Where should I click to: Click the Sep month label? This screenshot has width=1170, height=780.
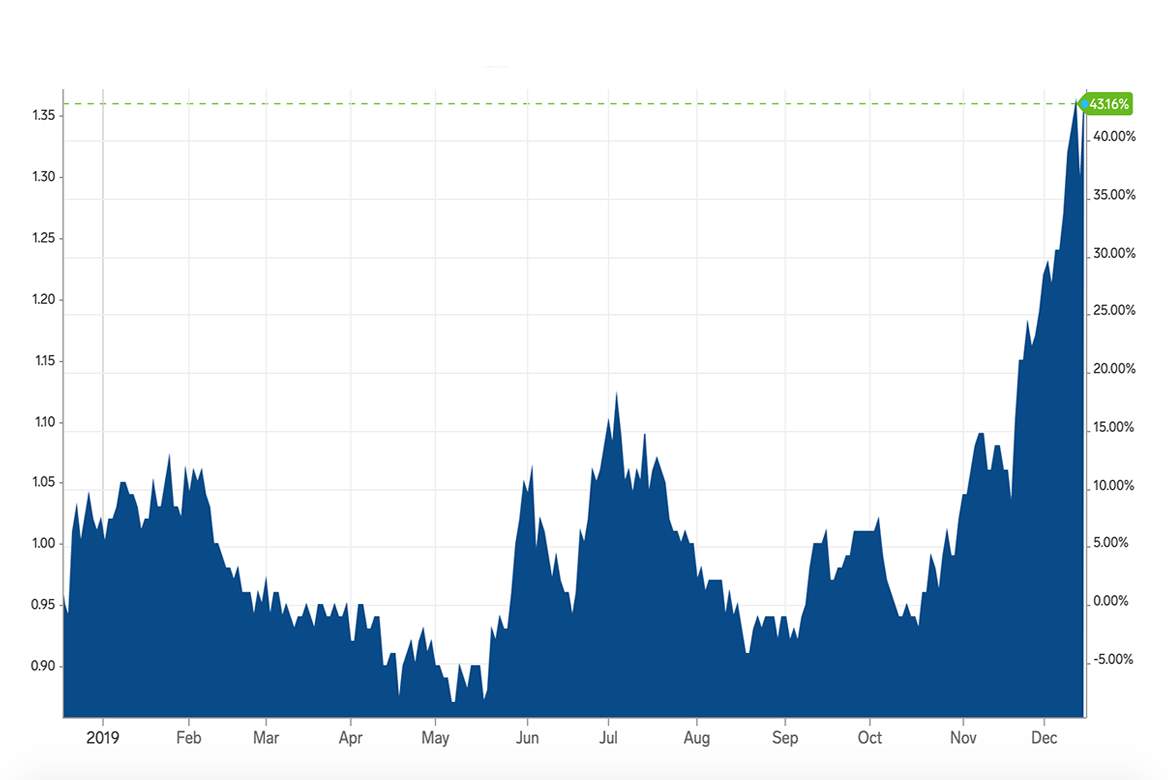pyautogui.click(x=785, y=738)
